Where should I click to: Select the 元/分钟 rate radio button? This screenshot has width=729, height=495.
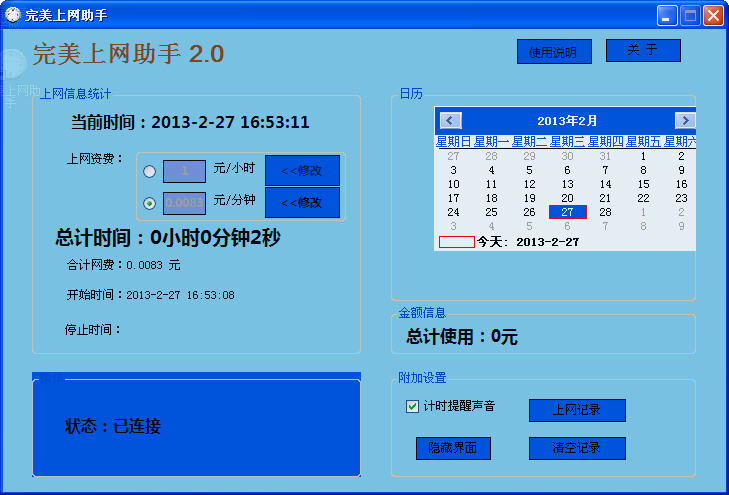[149, 203]
